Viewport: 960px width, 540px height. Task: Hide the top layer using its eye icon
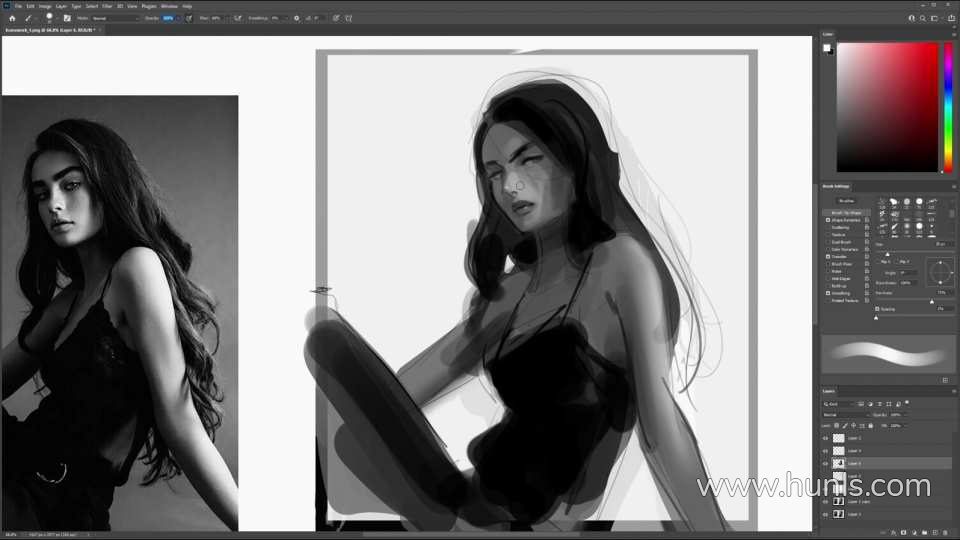825,438
